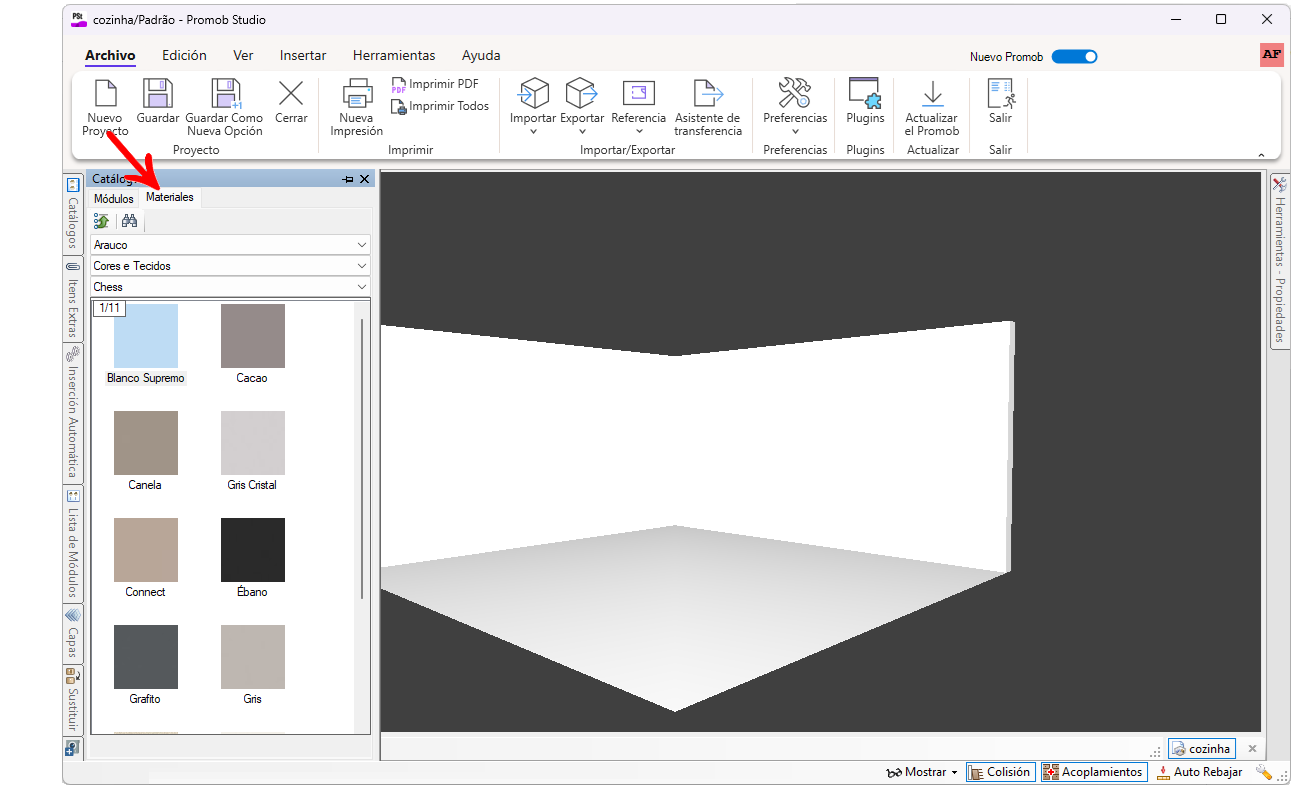Viewport: 1307px width, 788px height.
Task: Open the Capas side panel
Action: point(72,634)
